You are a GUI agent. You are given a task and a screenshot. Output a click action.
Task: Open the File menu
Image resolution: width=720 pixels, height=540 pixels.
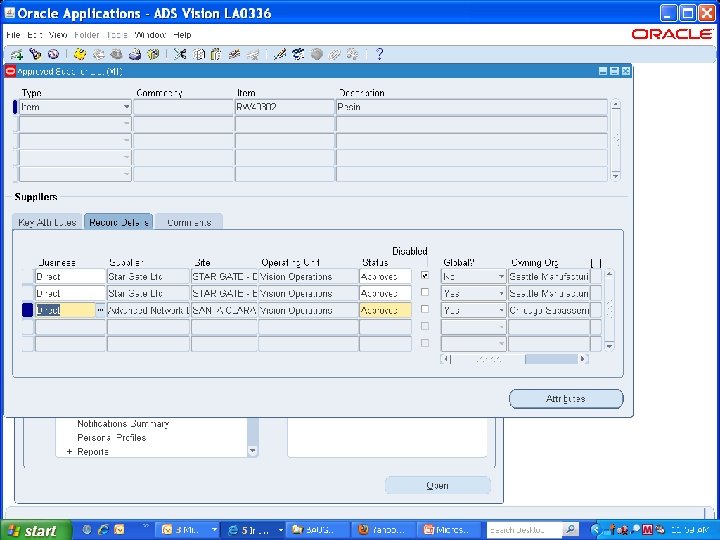tap(13, 35)
